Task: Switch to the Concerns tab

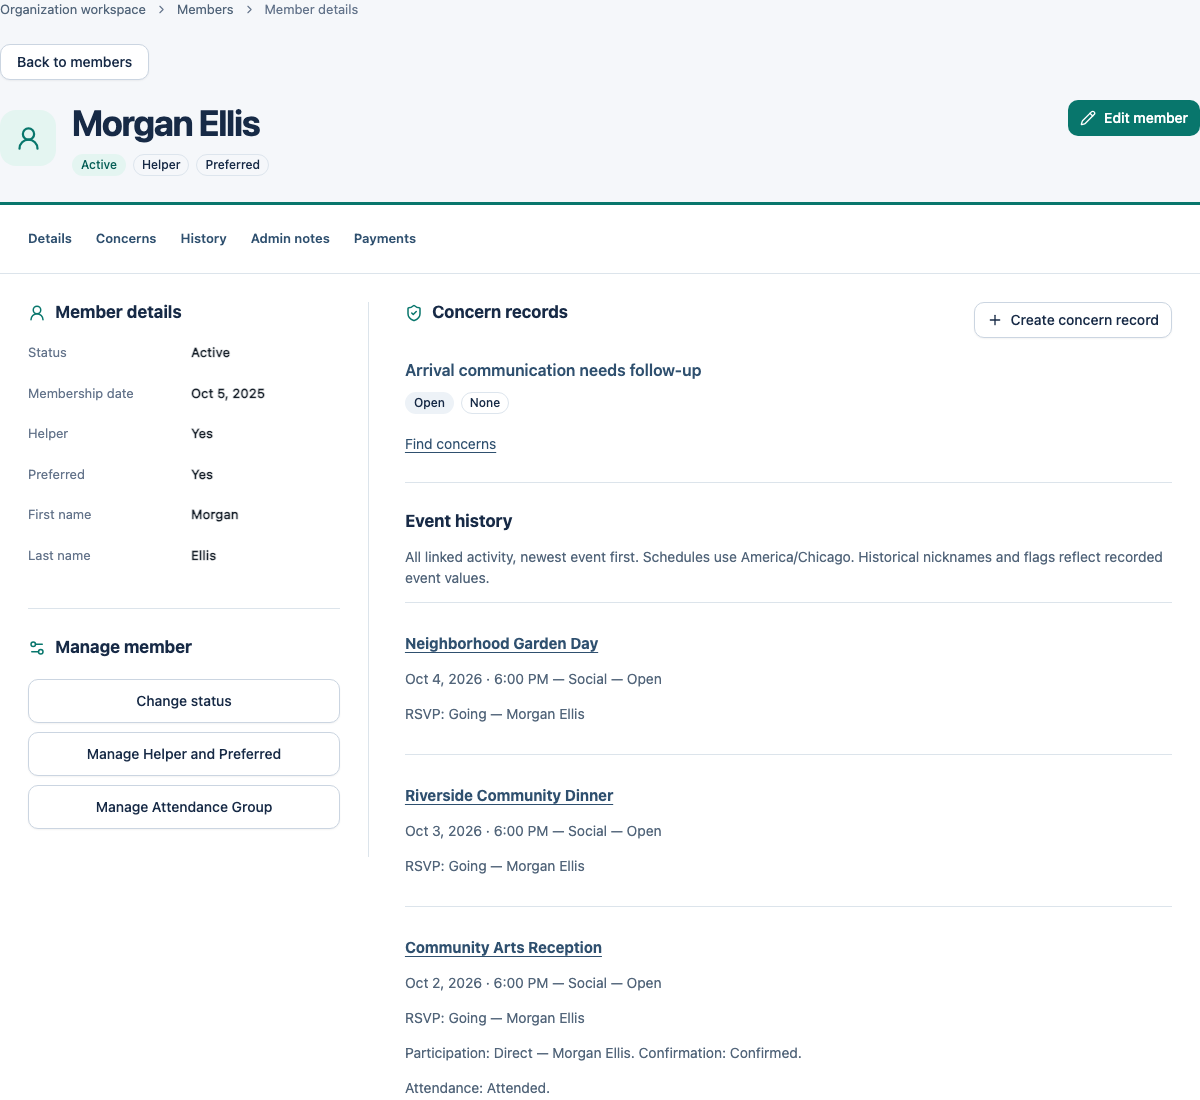Action: 126,239
